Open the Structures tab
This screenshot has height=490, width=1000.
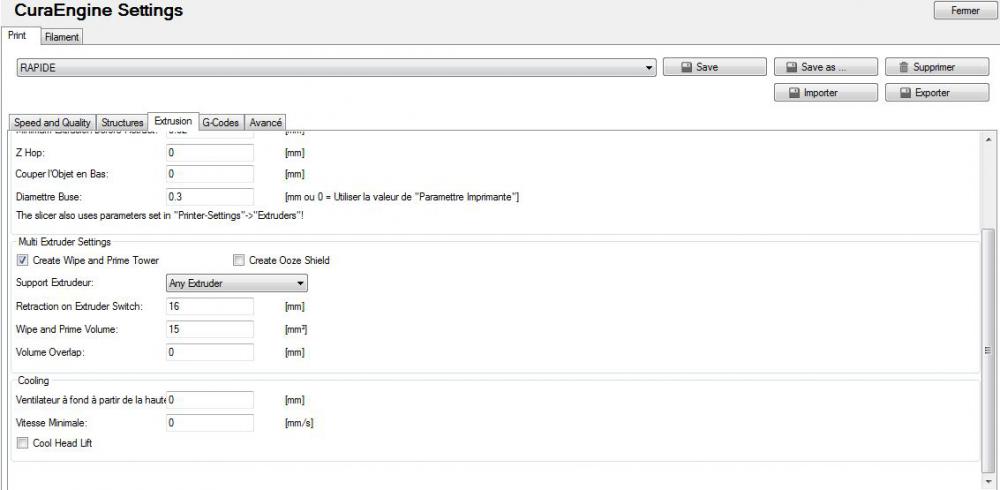click(x=122, y=122)
